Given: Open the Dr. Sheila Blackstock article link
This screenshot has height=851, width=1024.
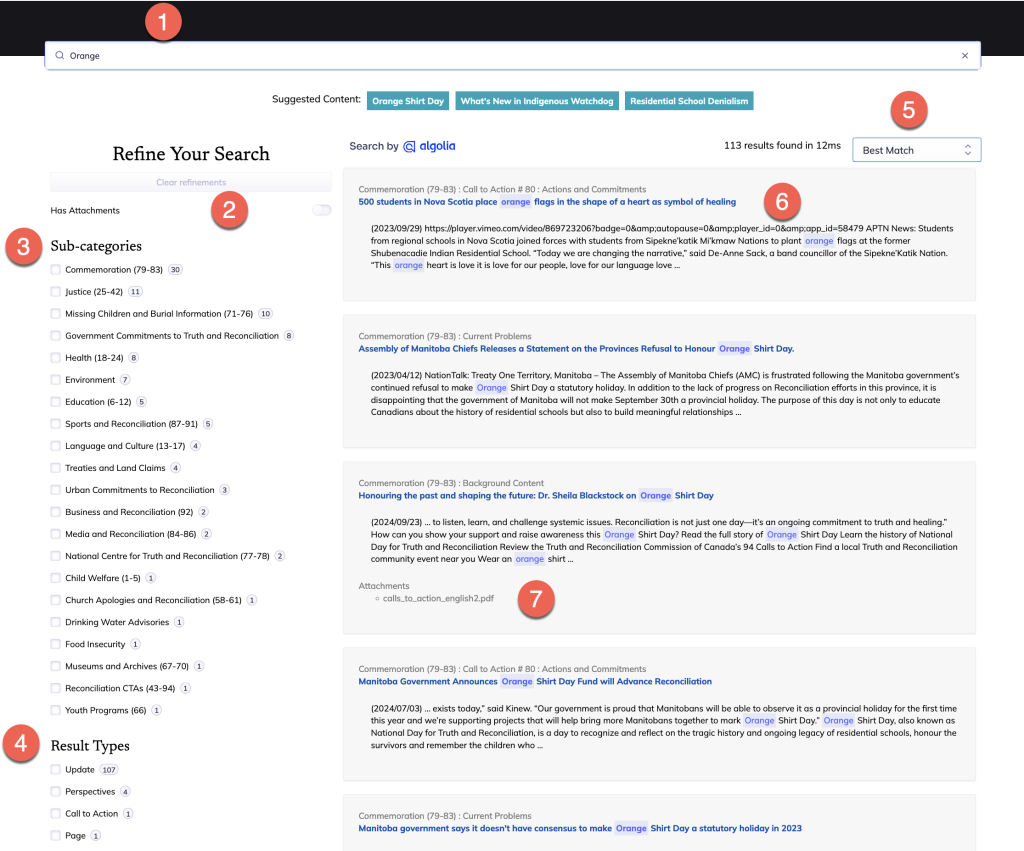Looking at the screenshot, I should 535,496.
